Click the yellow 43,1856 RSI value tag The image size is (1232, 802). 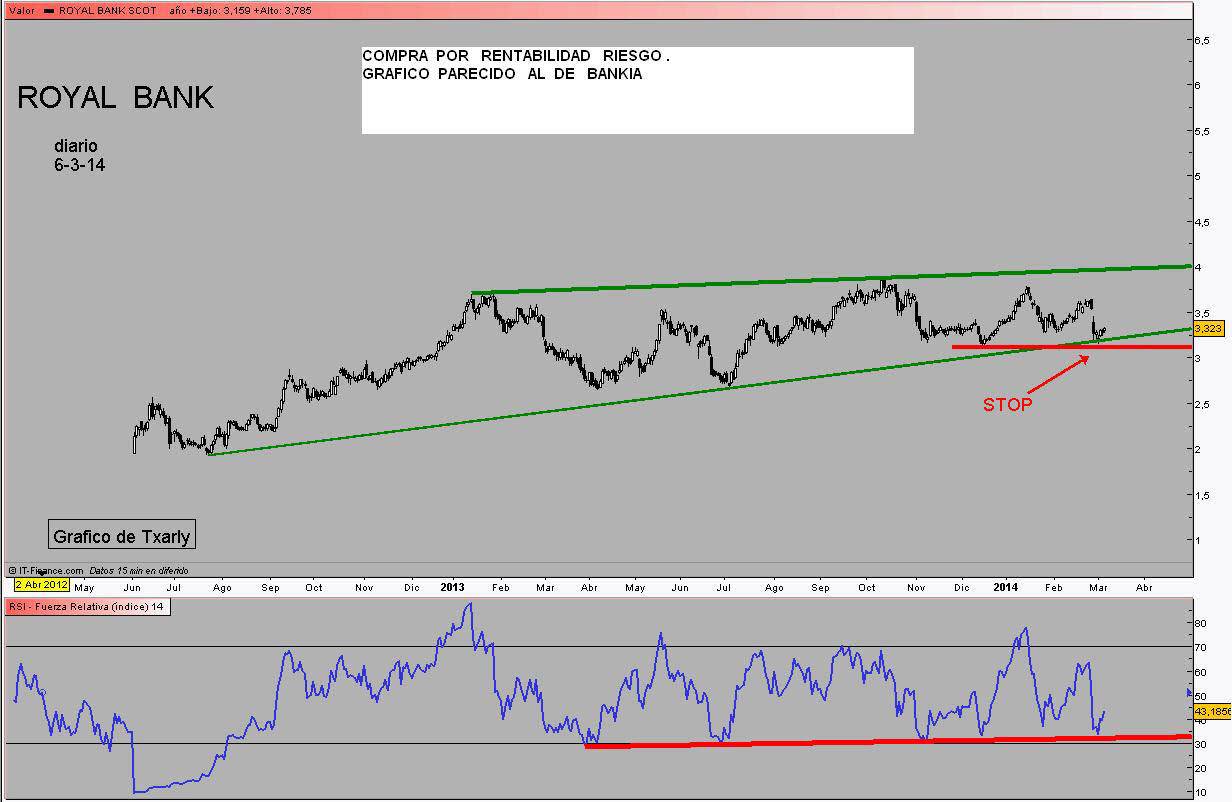(1212, 712)
